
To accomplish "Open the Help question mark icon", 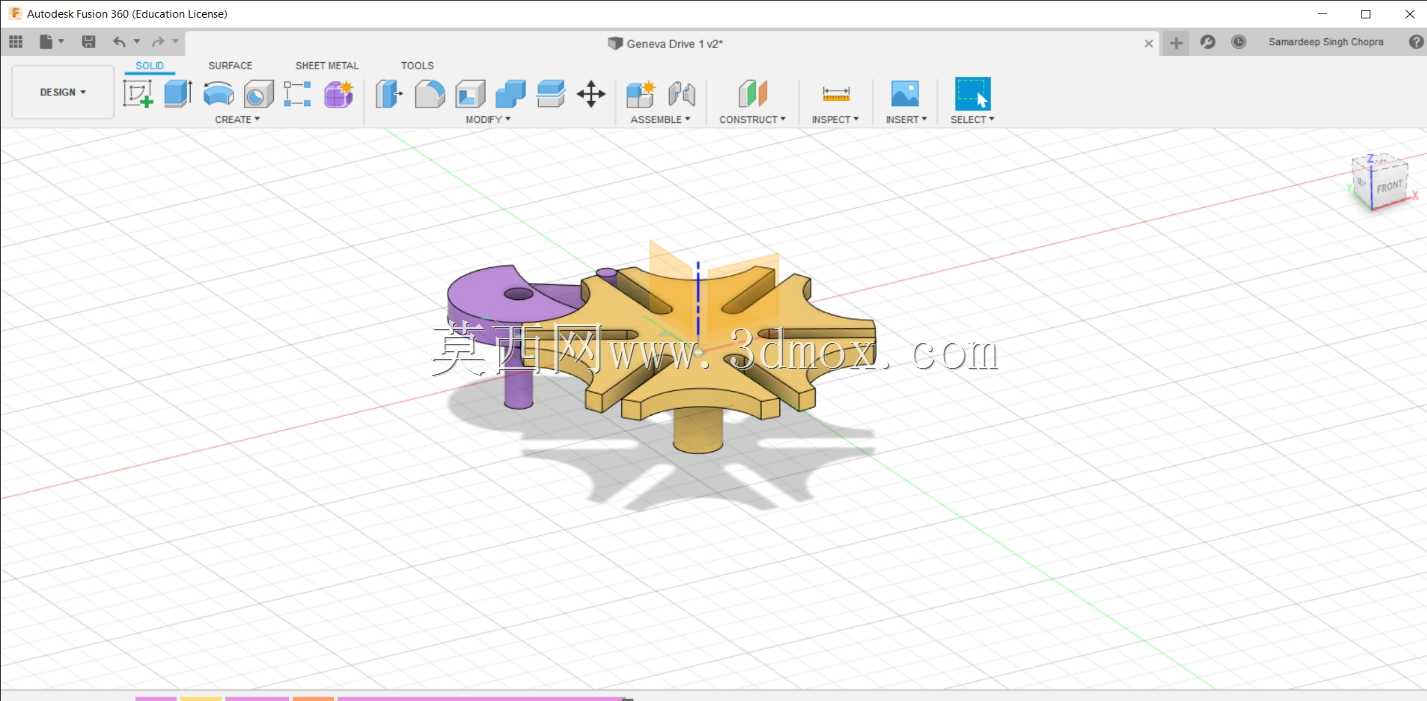I will click(1416, 42).
